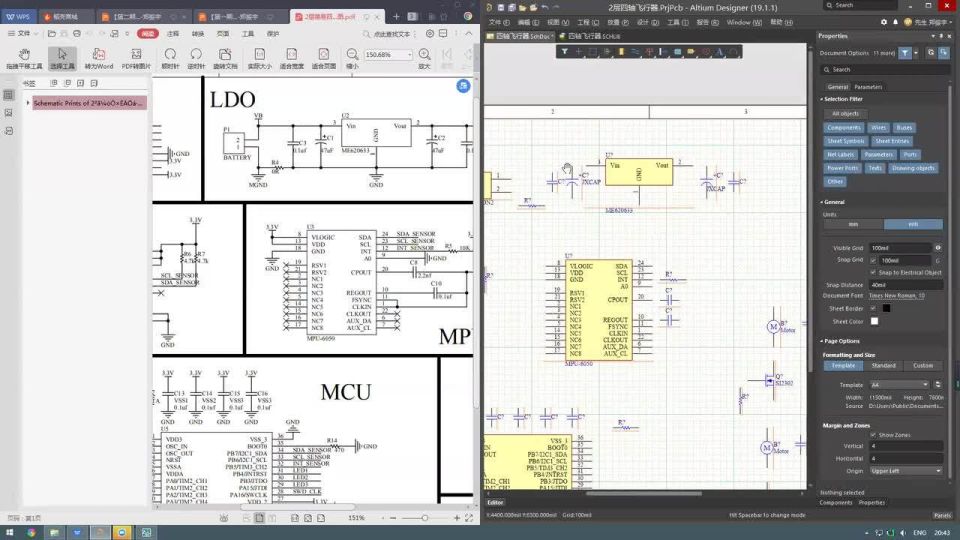Select mm units toggle
Image resolution: width=960 pixels, height=540 pixels.
tap(853, 224)
